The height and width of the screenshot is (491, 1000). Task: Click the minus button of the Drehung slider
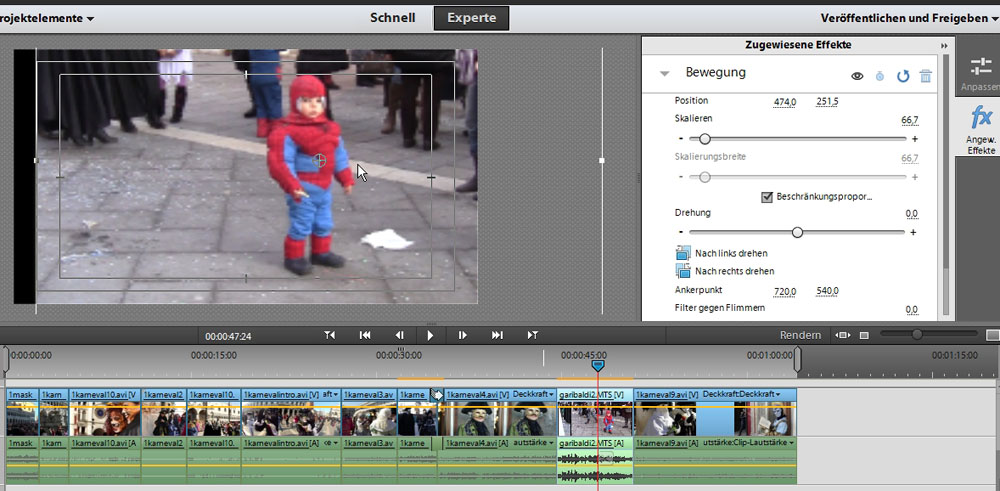[x=681, y=233]
